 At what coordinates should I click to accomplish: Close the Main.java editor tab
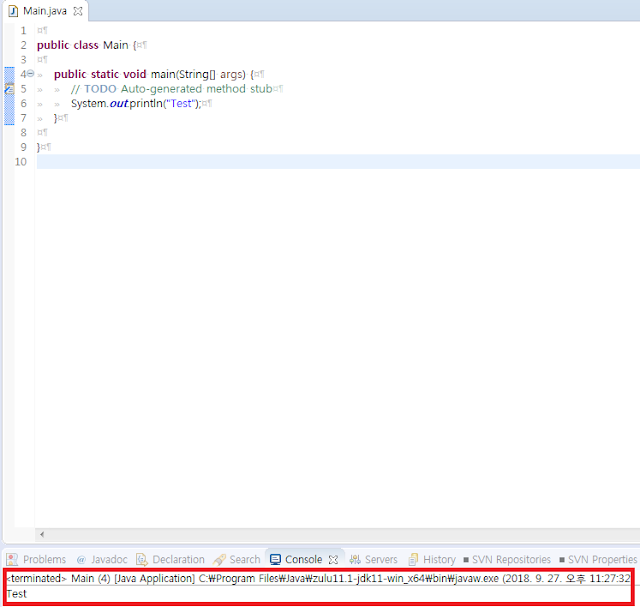pyautogui.click(x=78, y=11)
